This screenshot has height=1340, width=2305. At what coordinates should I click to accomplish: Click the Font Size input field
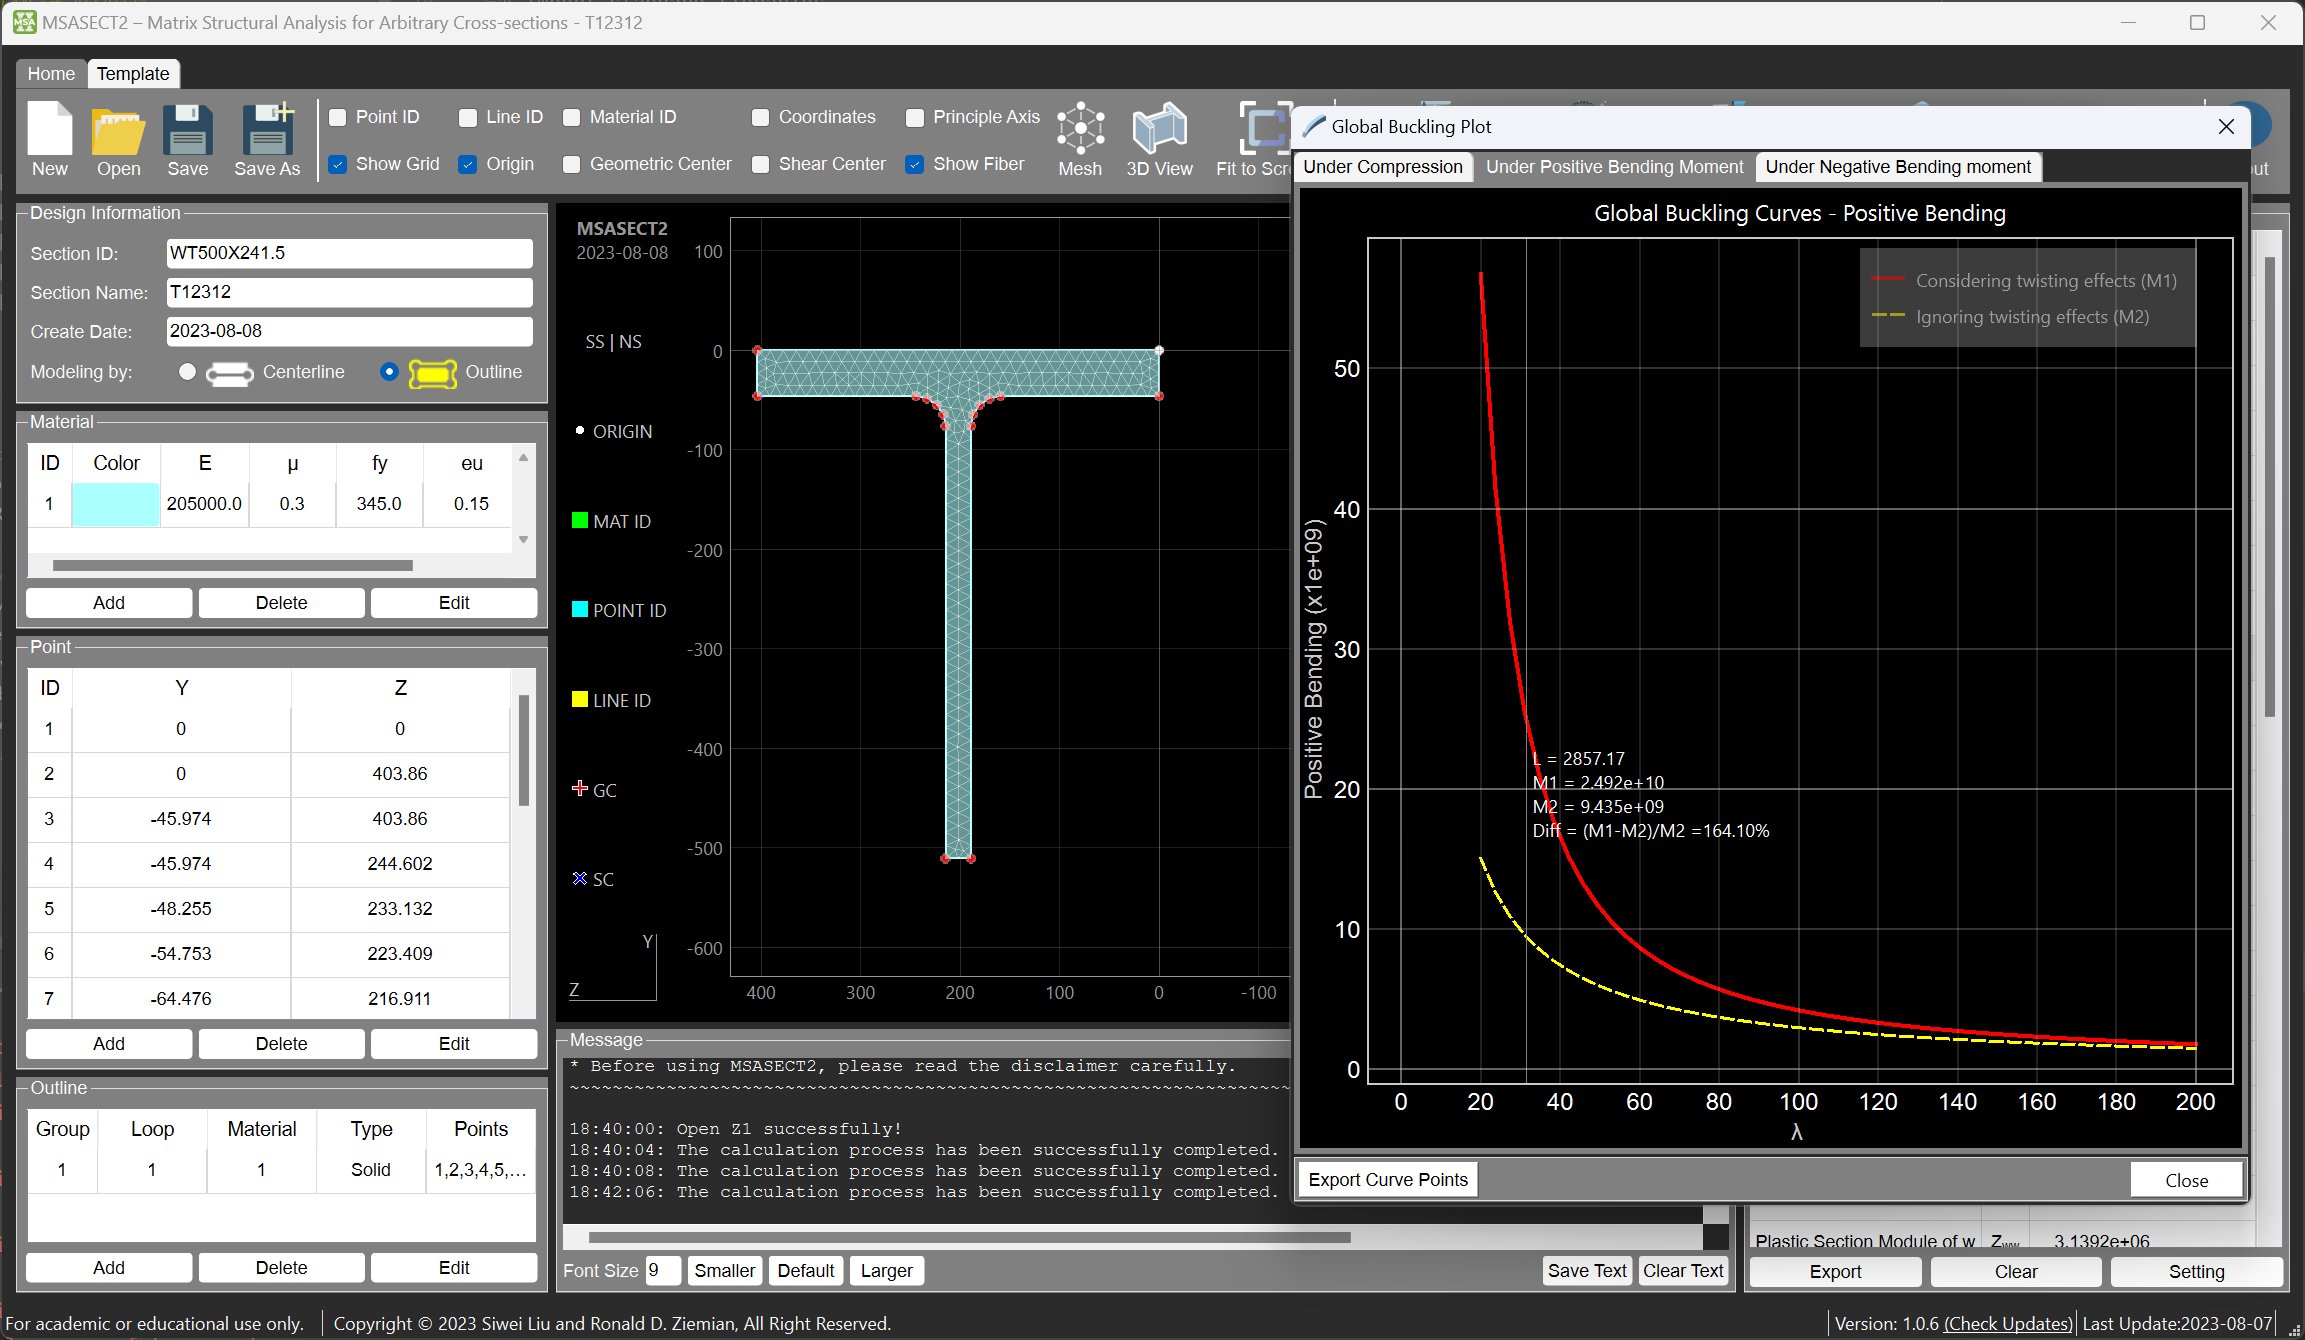pos(663,1270)
